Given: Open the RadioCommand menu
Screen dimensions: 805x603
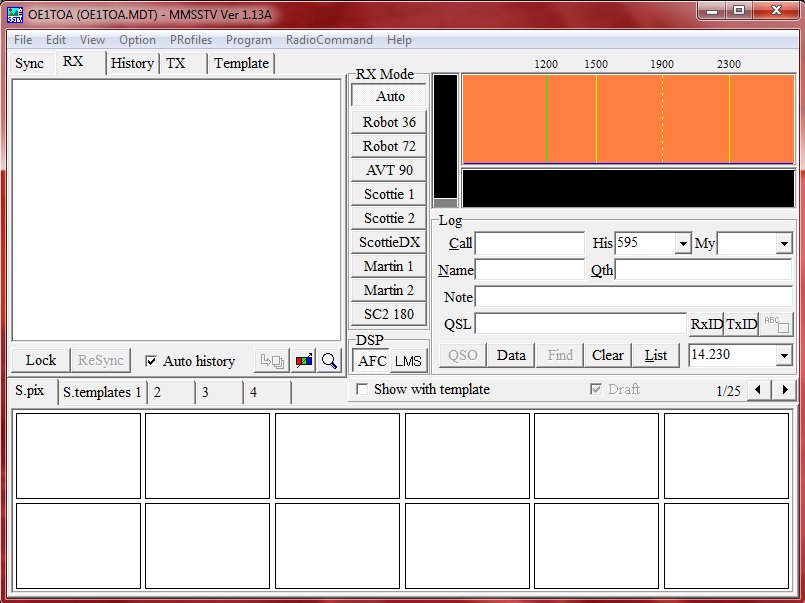Looking at the screenshot, I should 329,40.
